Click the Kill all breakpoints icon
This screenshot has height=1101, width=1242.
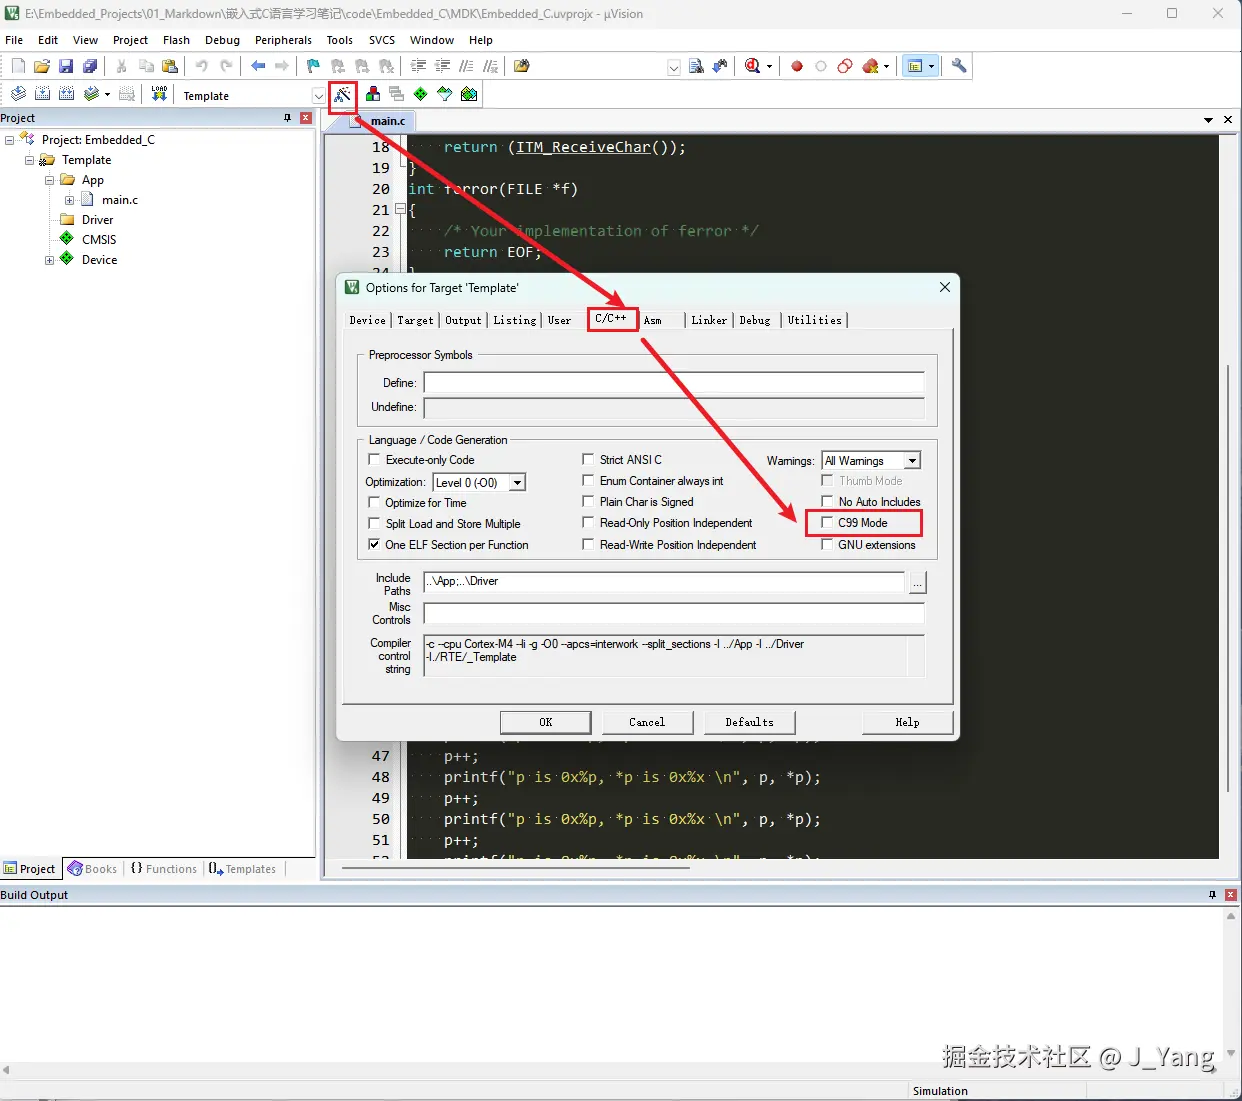pos(870,66)
